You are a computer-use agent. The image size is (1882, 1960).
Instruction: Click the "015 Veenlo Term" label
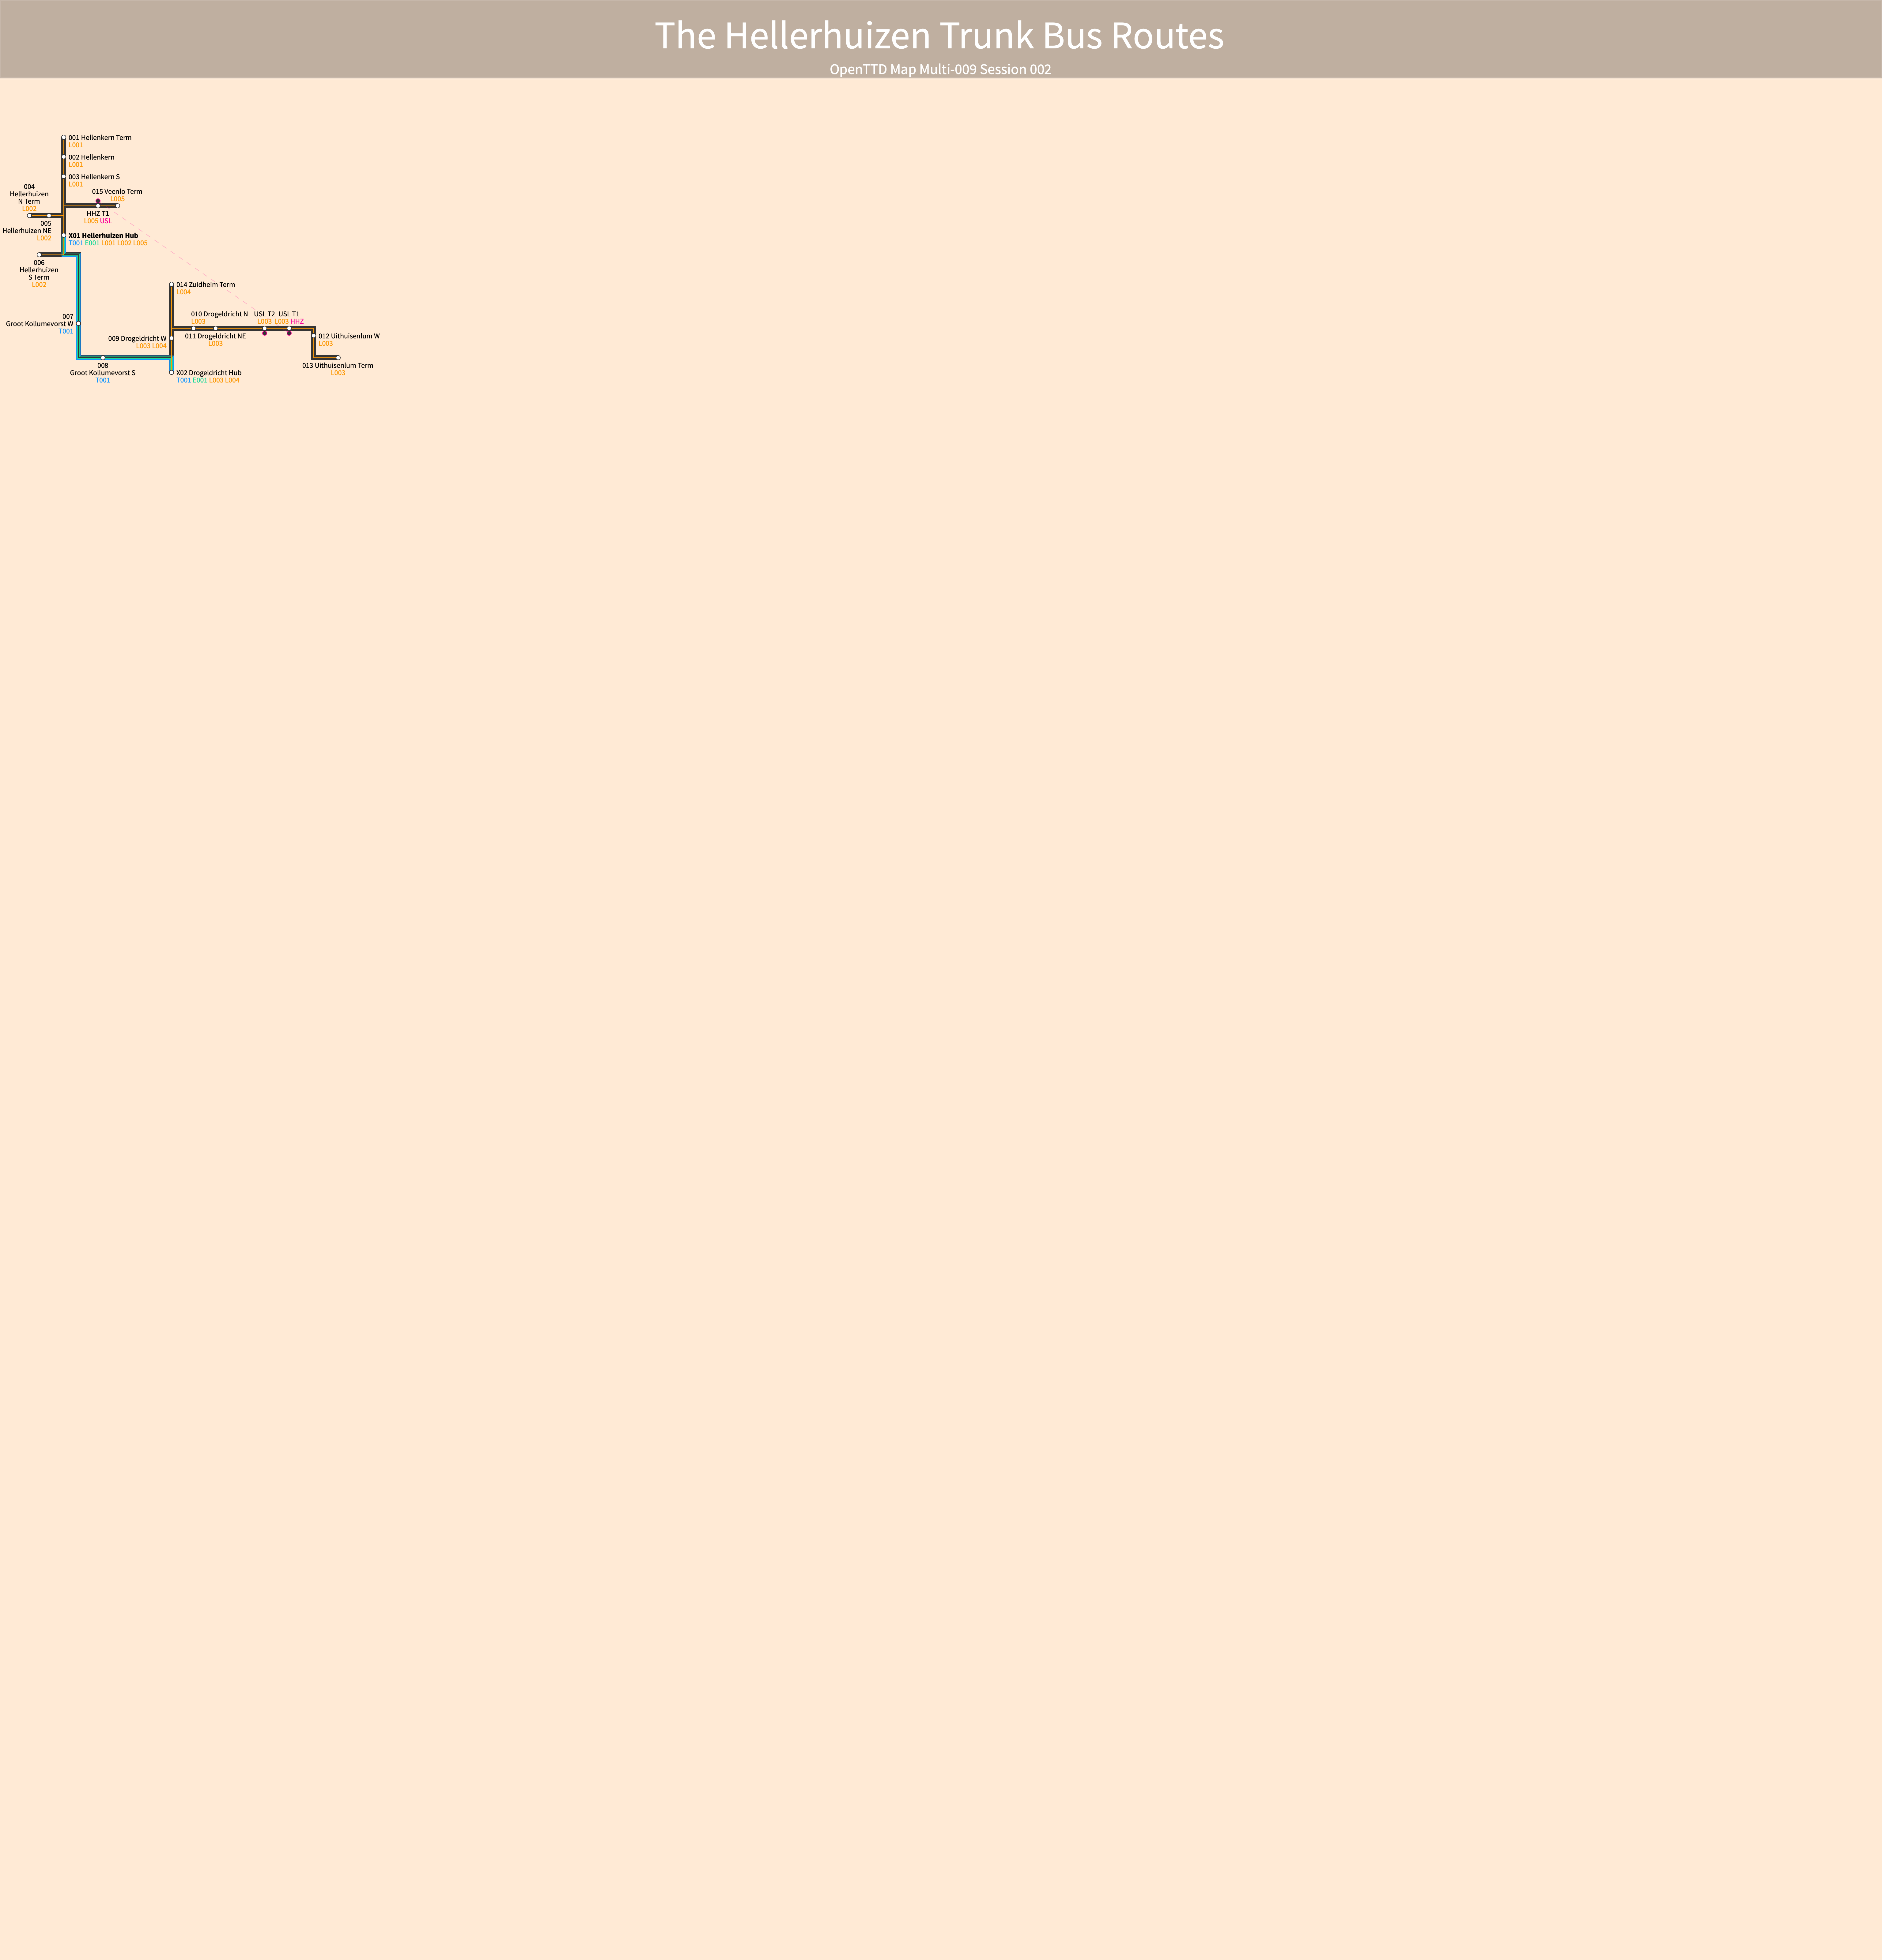coord(117,192)
